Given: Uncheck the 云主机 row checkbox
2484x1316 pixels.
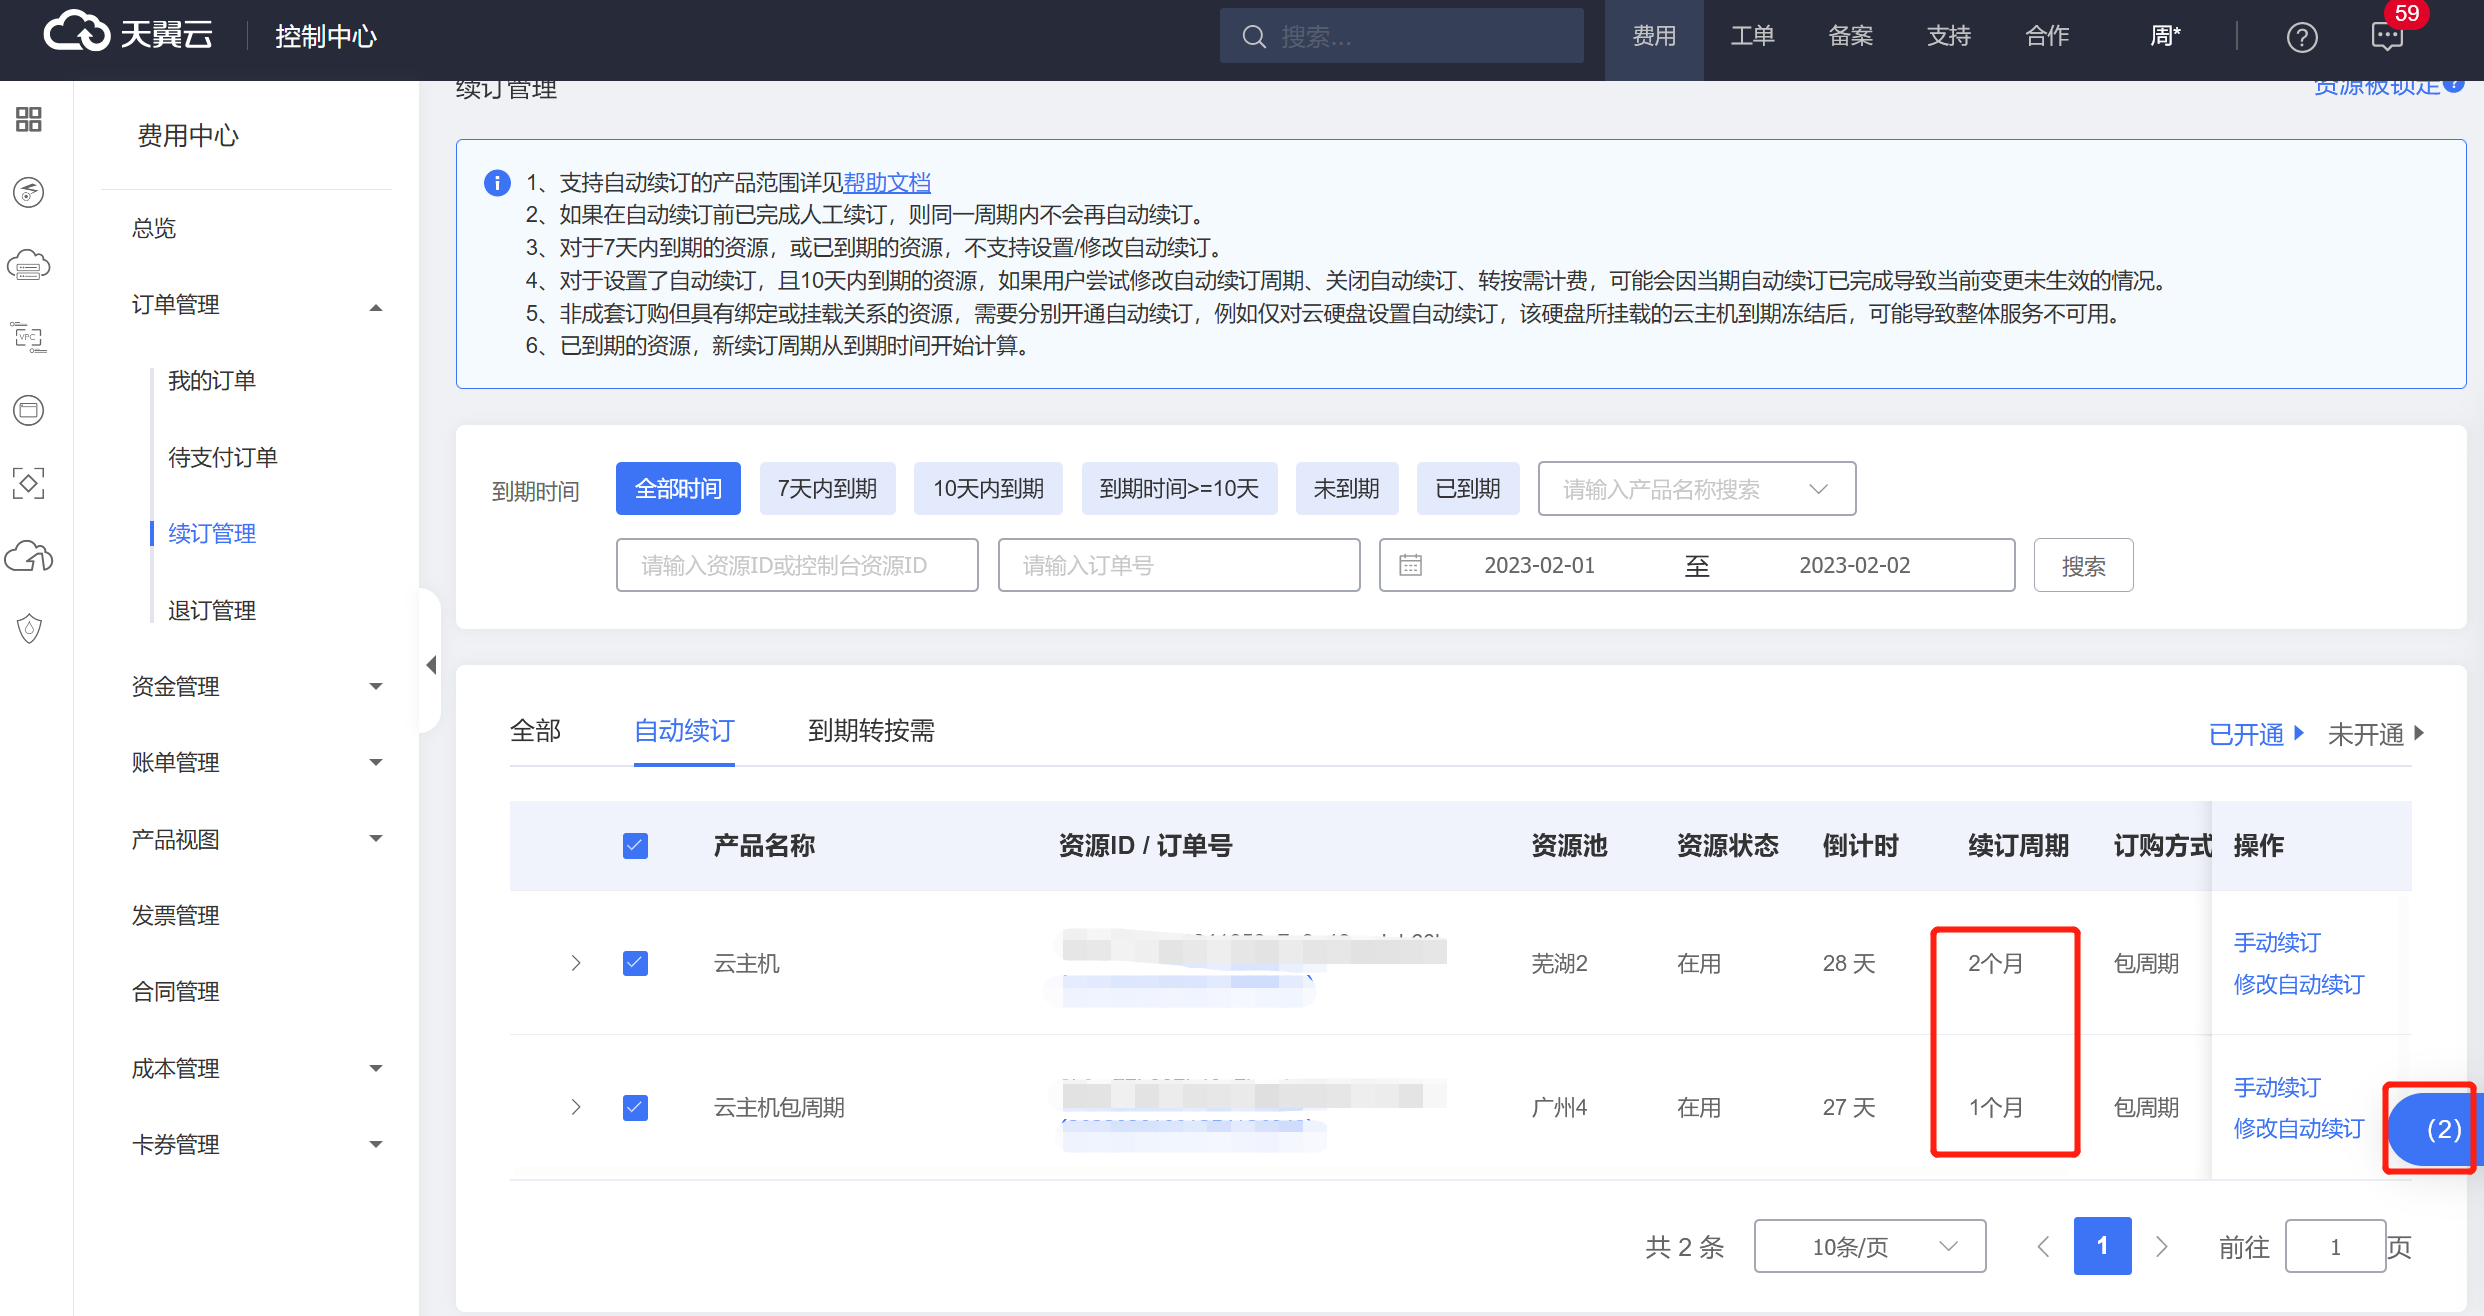Looking at the screenshot, I should click(x=635, y=963).
